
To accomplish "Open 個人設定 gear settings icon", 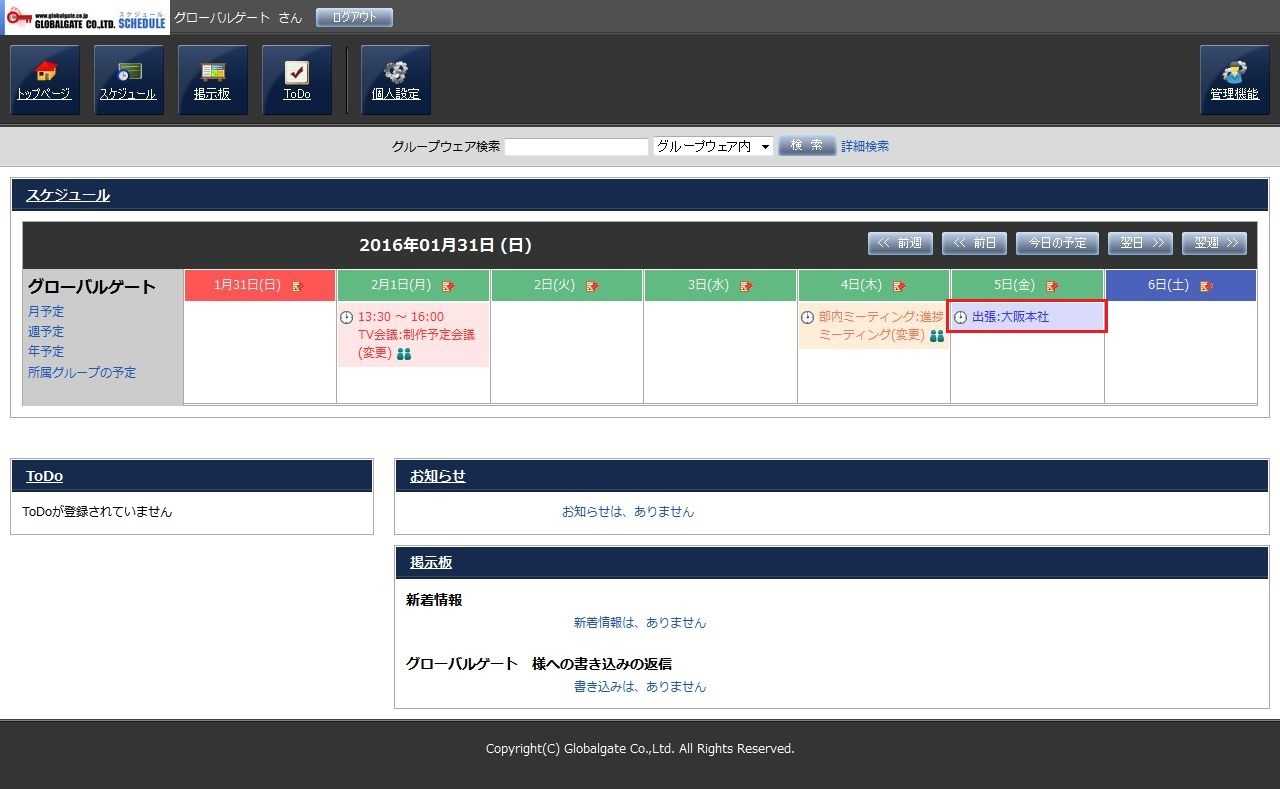I will coord(396,80).
